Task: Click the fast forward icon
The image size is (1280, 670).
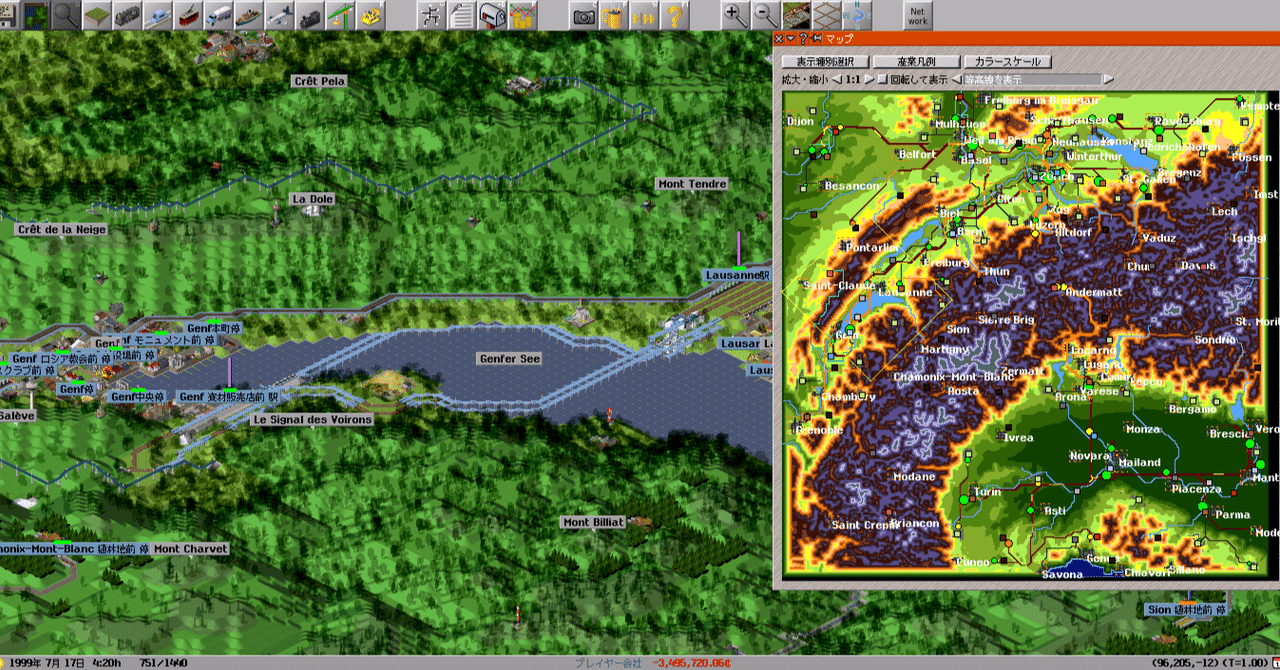Action: tap(645, 15)
